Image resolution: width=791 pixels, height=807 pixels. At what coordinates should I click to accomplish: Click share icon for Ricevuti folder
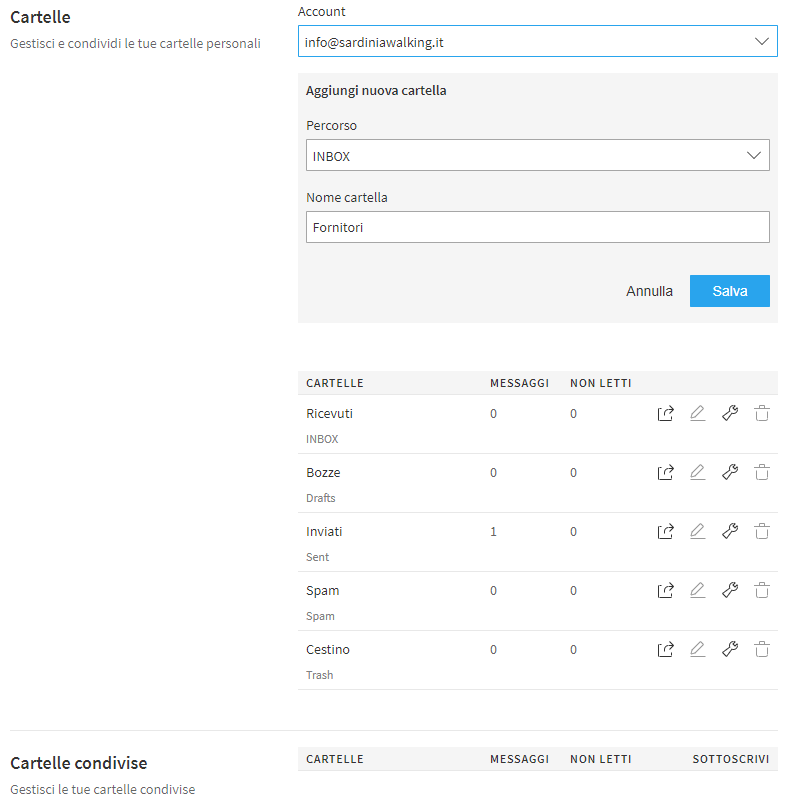666,414
